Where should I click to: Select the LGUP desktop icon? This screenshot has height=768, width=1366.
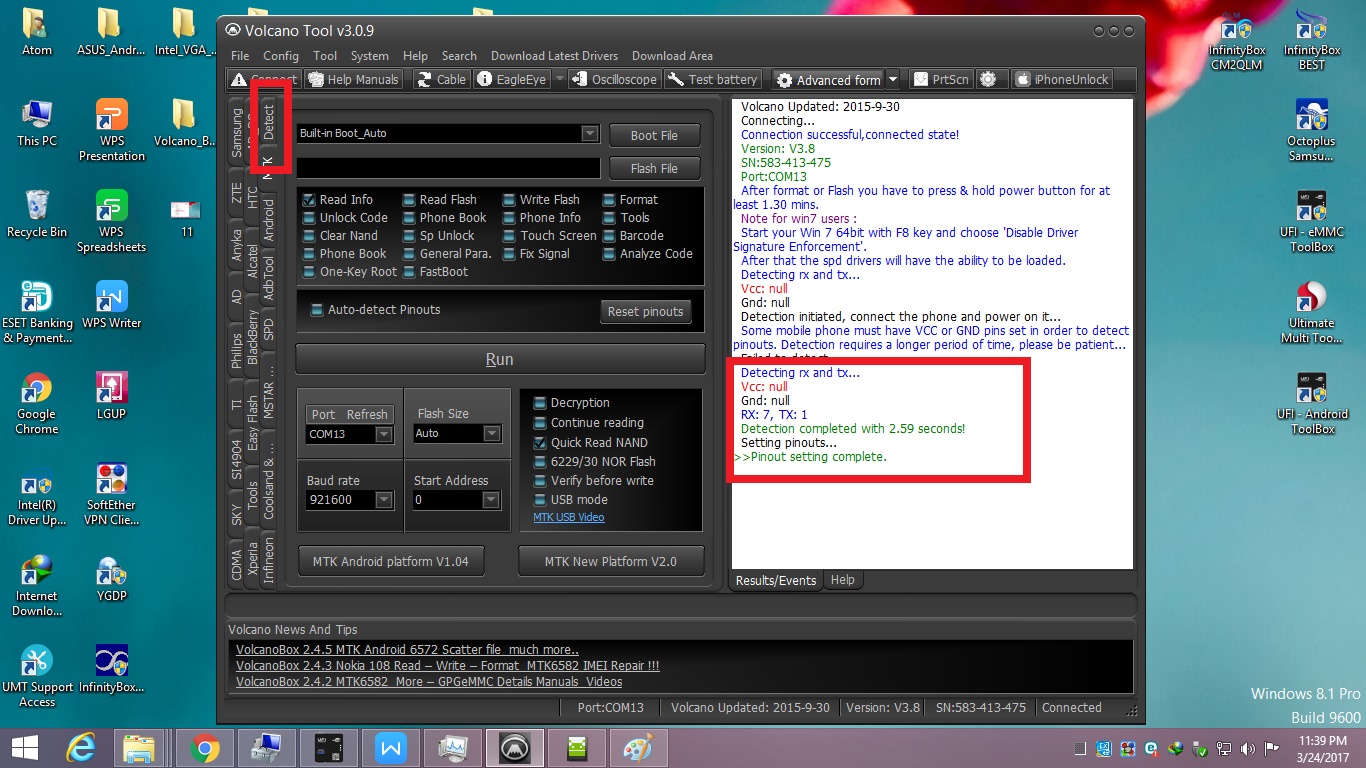click(x=112, y=396)
